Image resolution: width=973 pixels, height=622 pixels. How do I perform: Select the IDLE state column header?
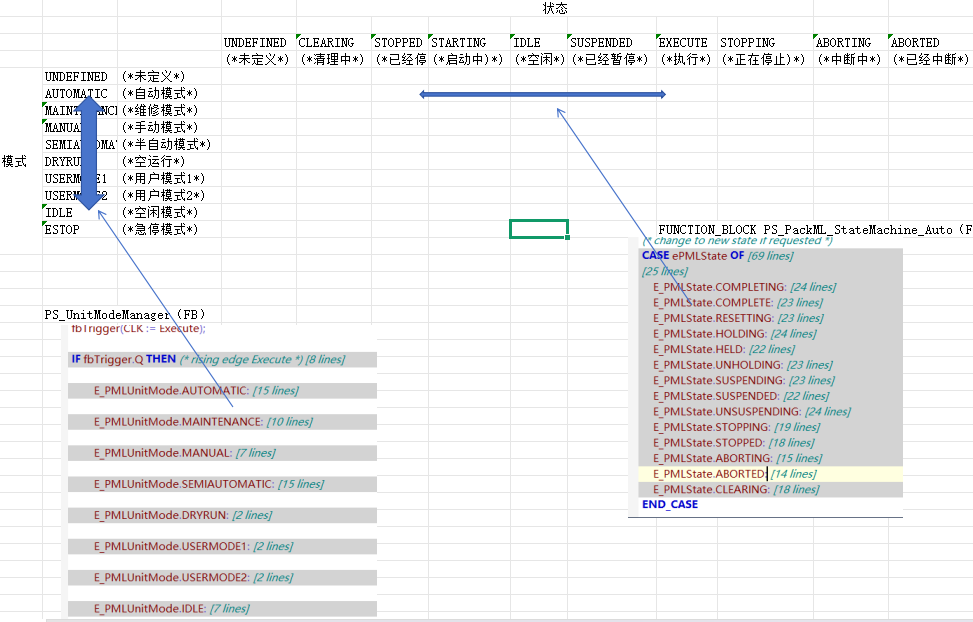[x=539, y=42]
